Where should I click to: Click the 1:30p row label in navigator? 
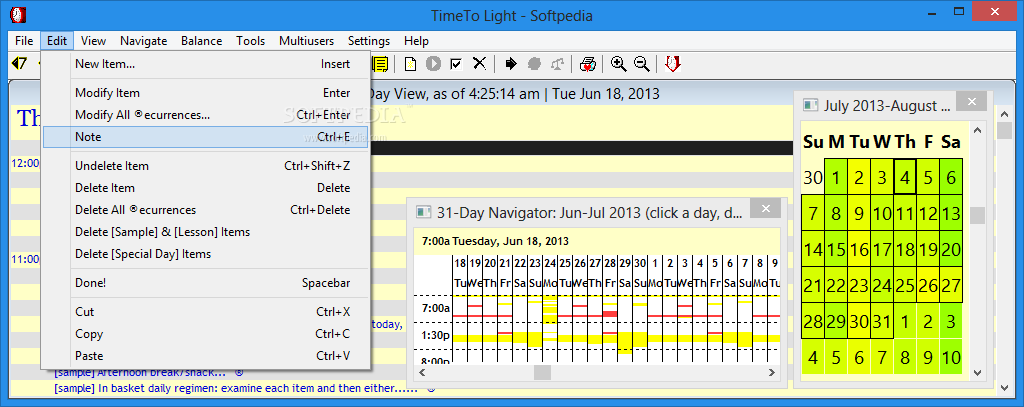pyautogui.click(x=434, y=338)
